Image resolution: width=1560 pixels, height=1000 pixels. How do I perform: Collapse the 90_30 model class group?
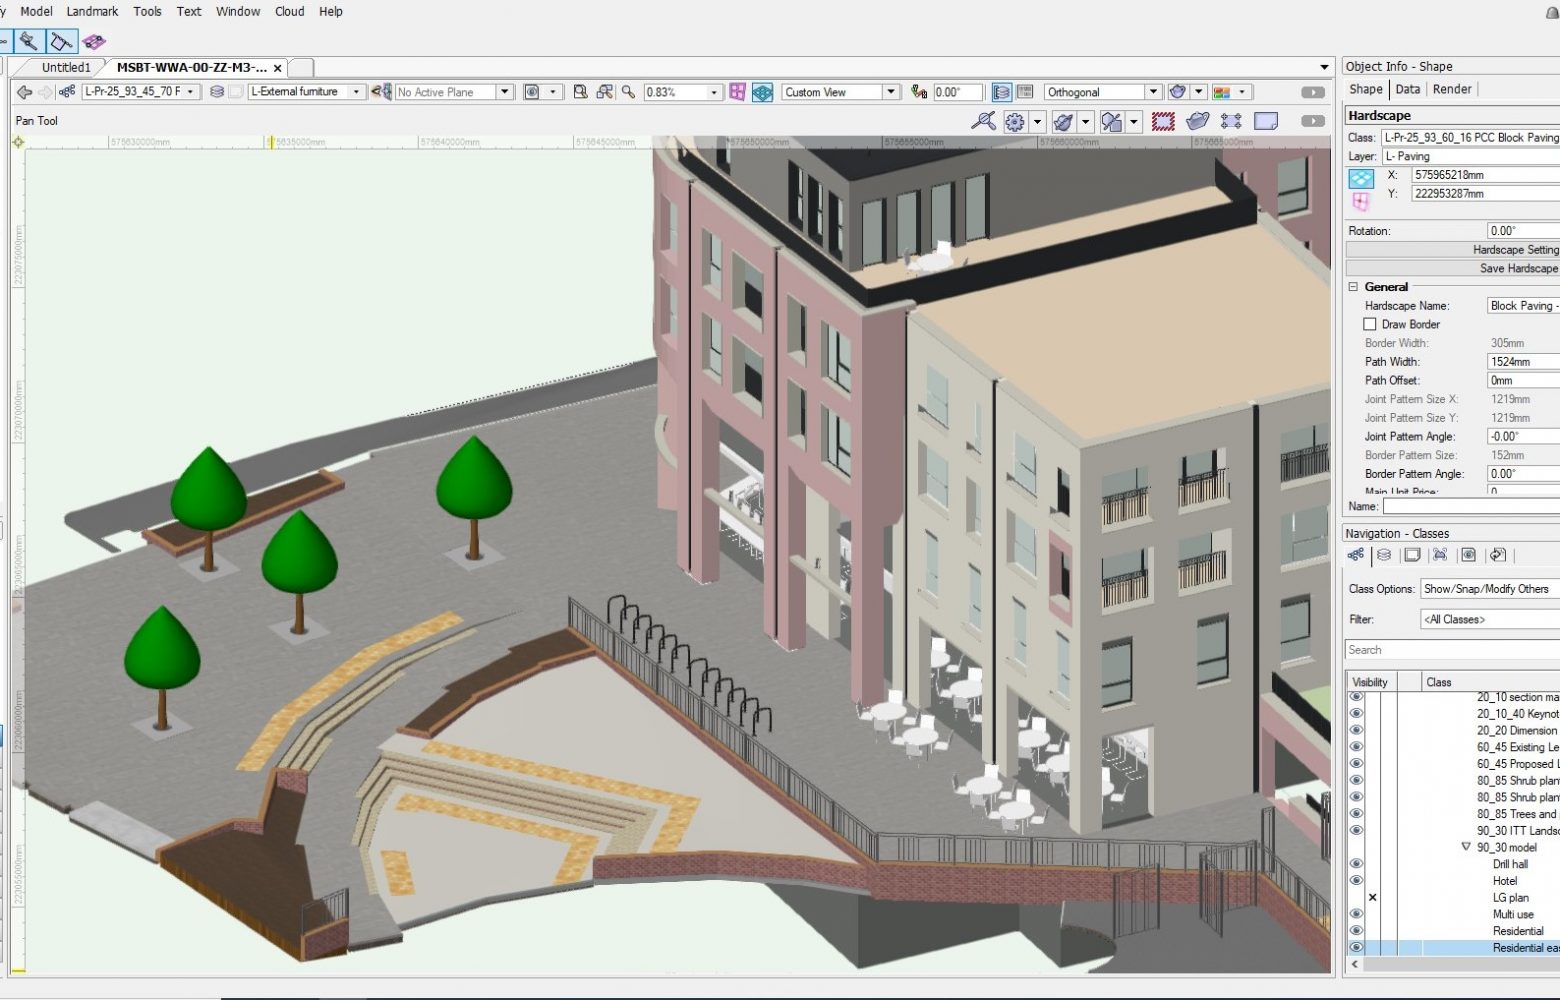(1466, 847)
